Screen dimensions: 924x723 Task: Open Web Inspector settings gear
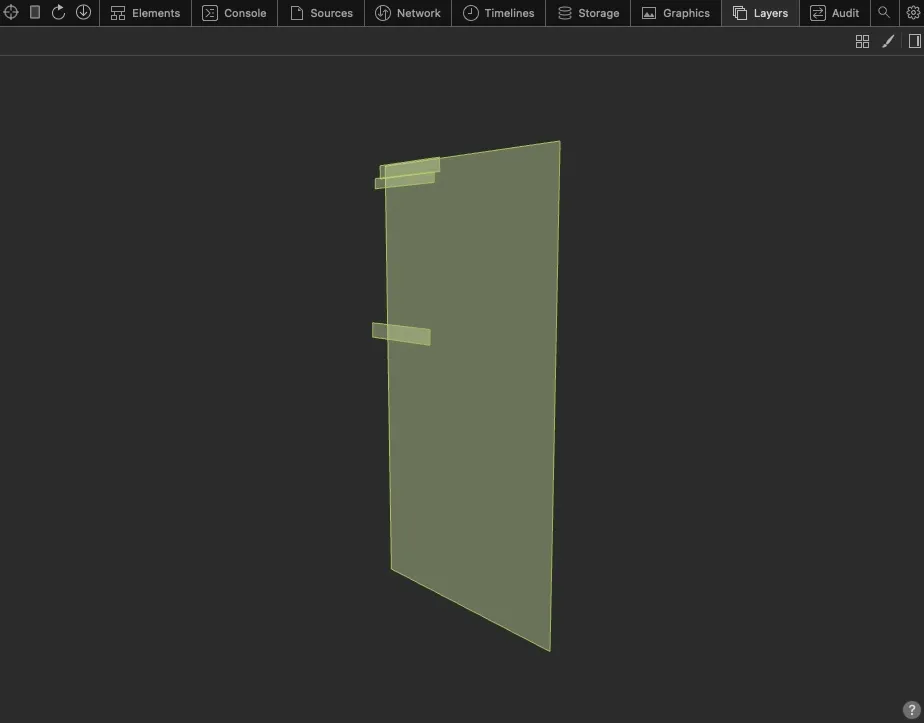click(913, 12)
